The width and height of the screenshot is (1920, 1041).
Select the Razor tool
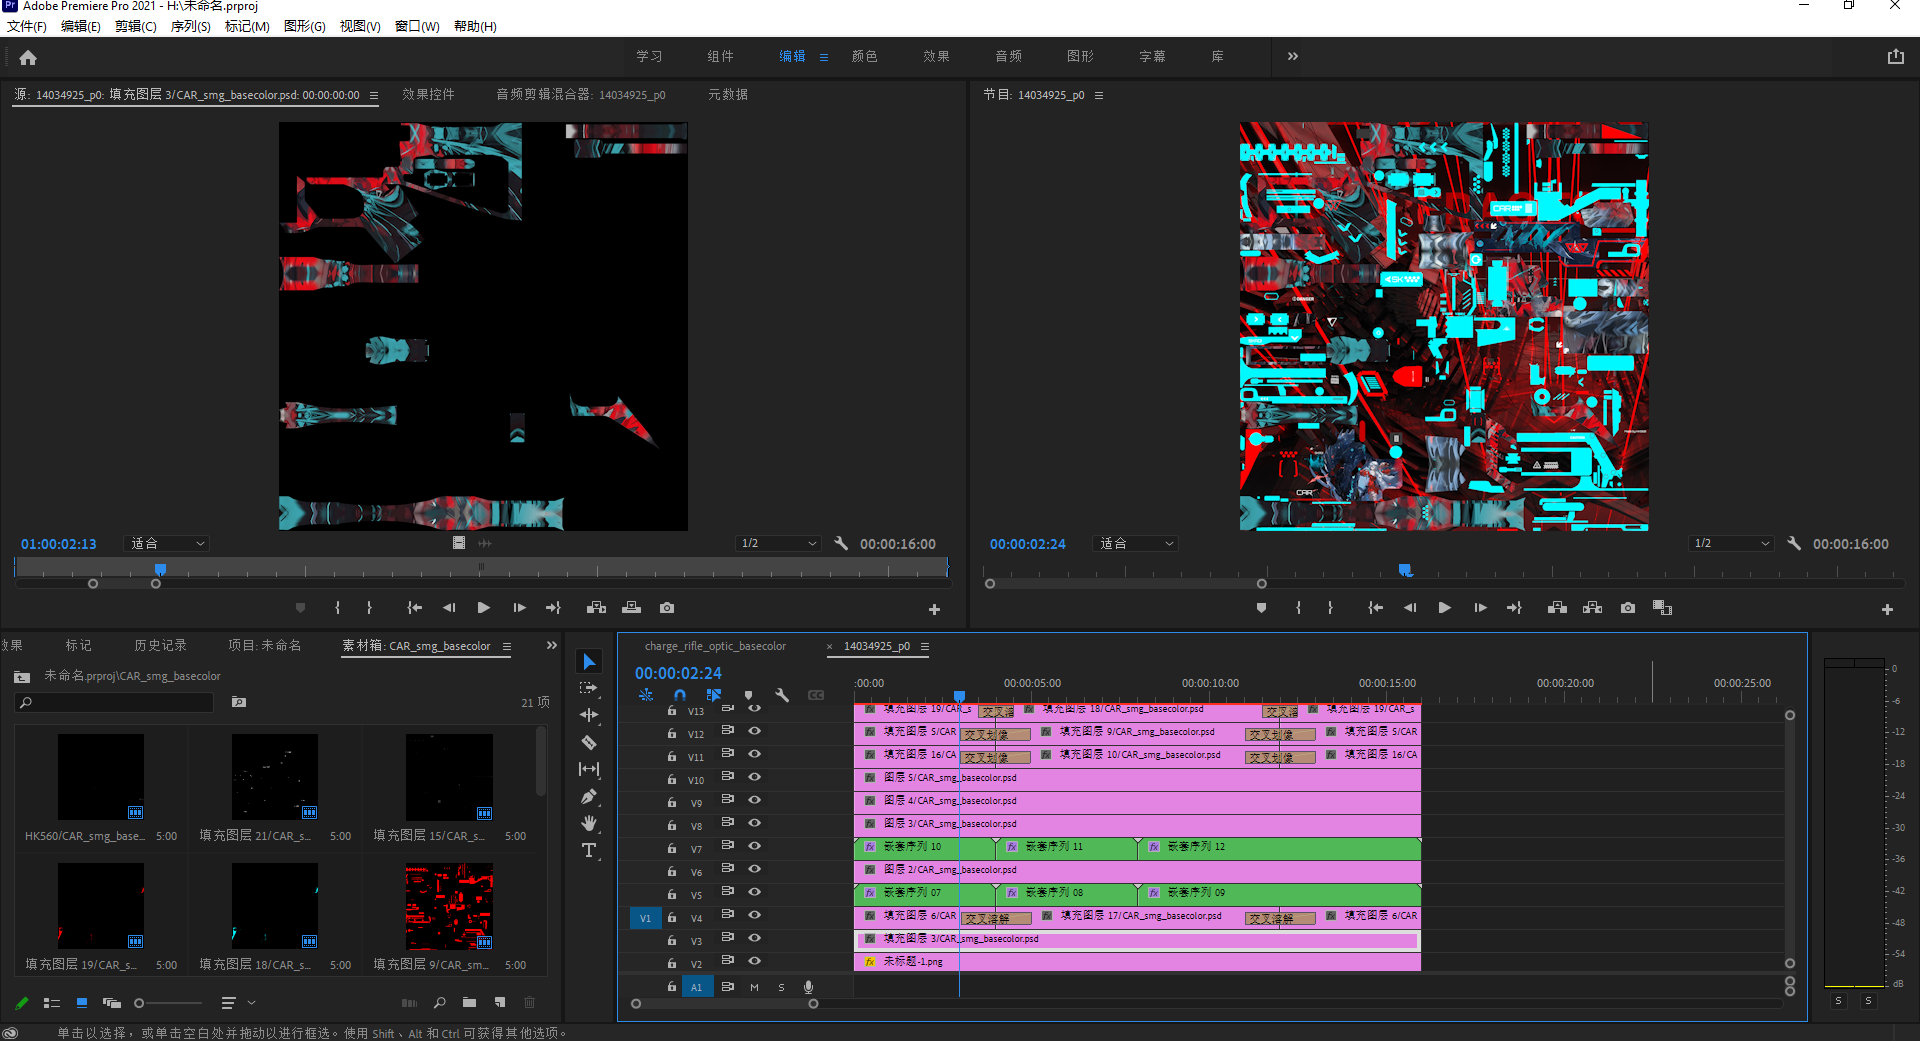(x=589, y=742)
